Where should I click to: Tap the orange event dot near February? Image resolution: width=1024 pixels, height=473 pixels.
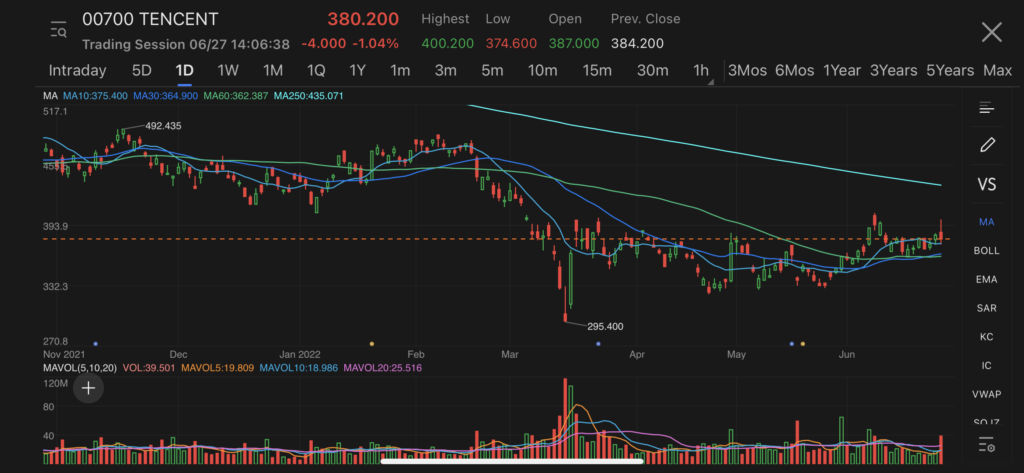pos(372,343)
